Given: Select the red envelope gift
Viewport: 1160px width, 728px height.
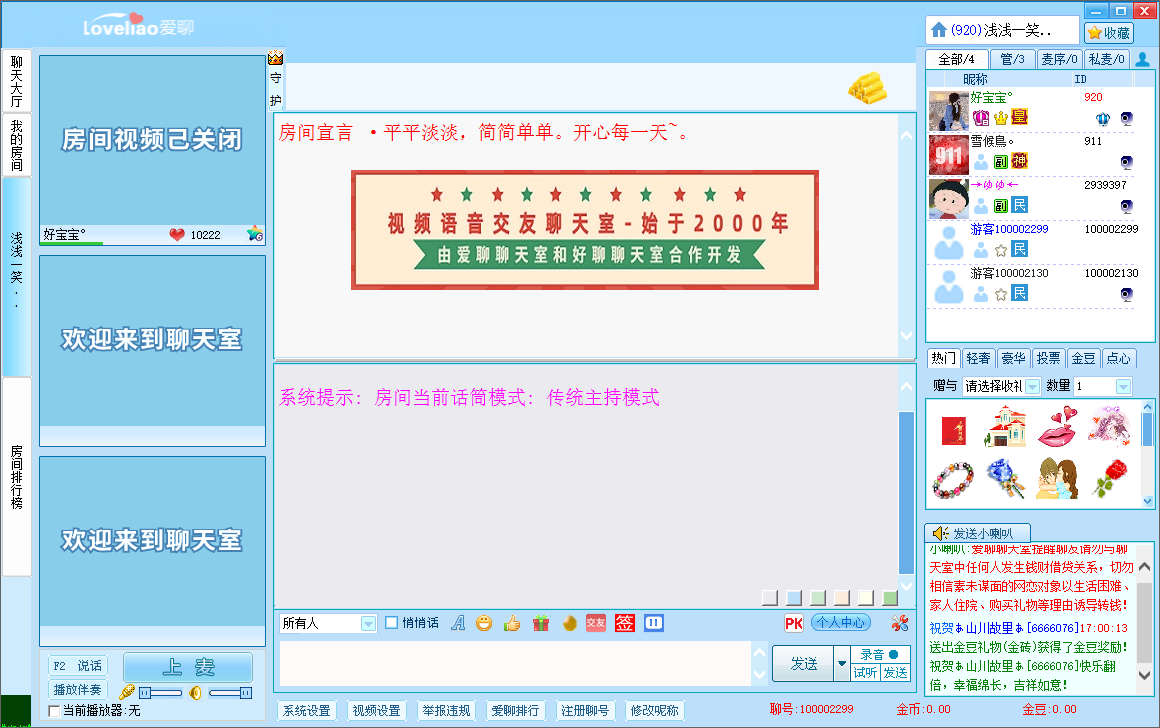Looking at the screenshot, I should (954, 431).
